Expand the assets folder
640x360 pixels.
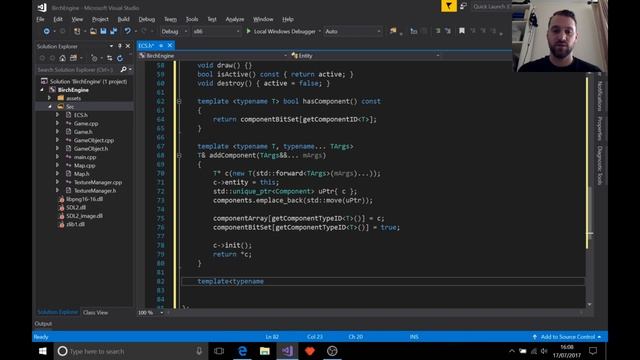pyautogui.click(x=50, y=98)
